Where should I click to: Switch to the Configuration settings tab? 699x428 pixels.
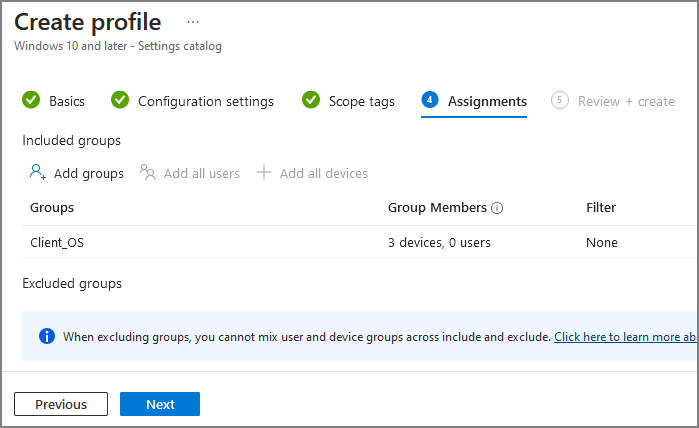tap(206, 101)
